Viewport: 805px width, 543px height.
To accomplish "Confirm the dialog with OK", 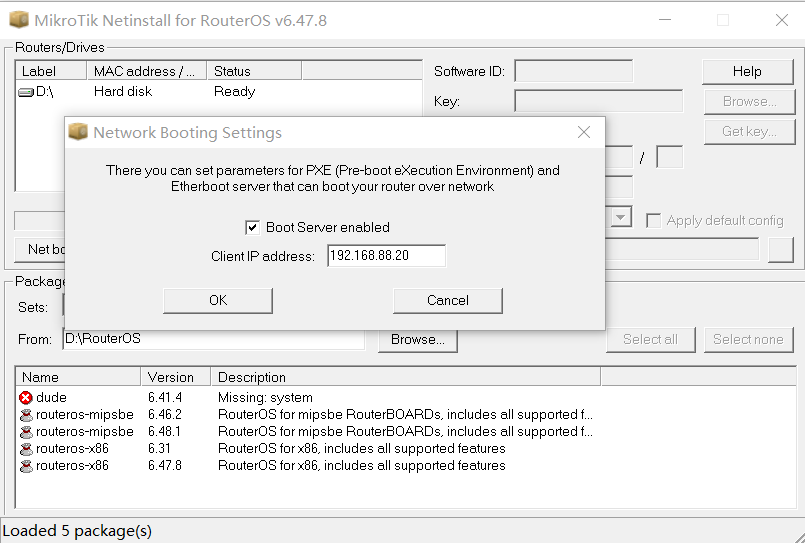I will point(218,300).
